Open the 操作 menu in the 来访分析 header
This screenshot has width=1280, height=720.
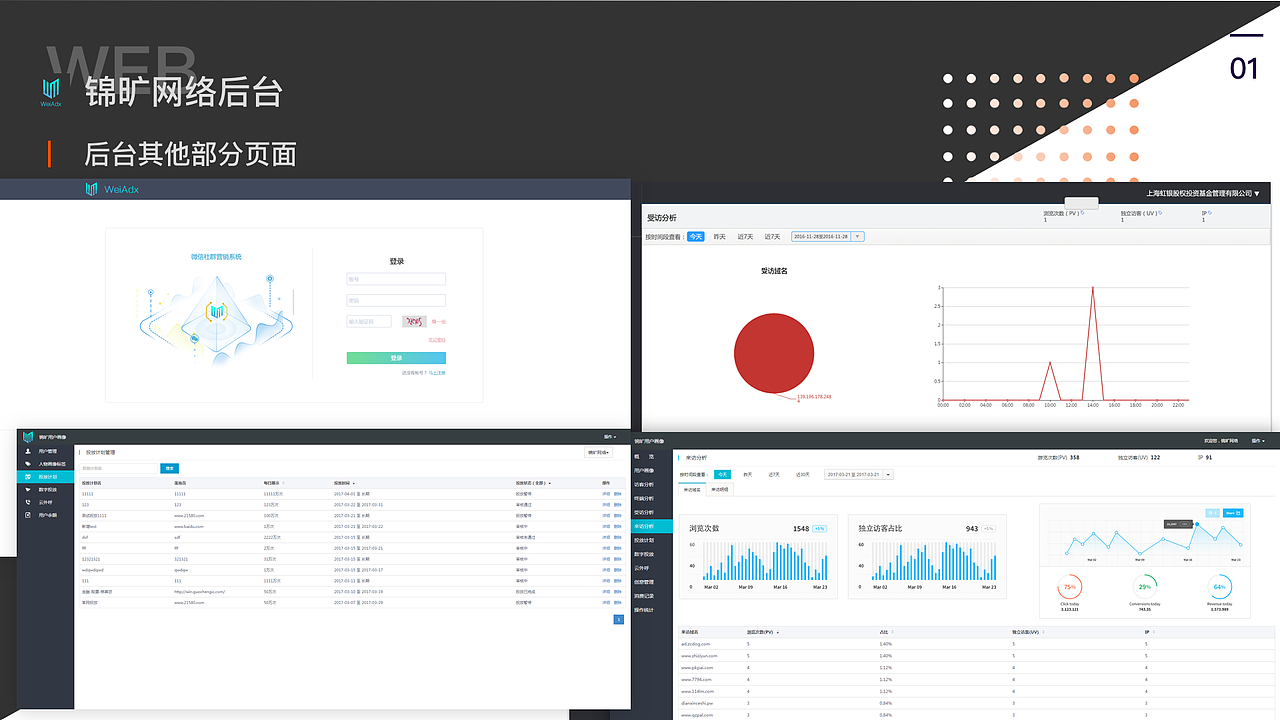pyautogui.click(x=1258, y=440)
